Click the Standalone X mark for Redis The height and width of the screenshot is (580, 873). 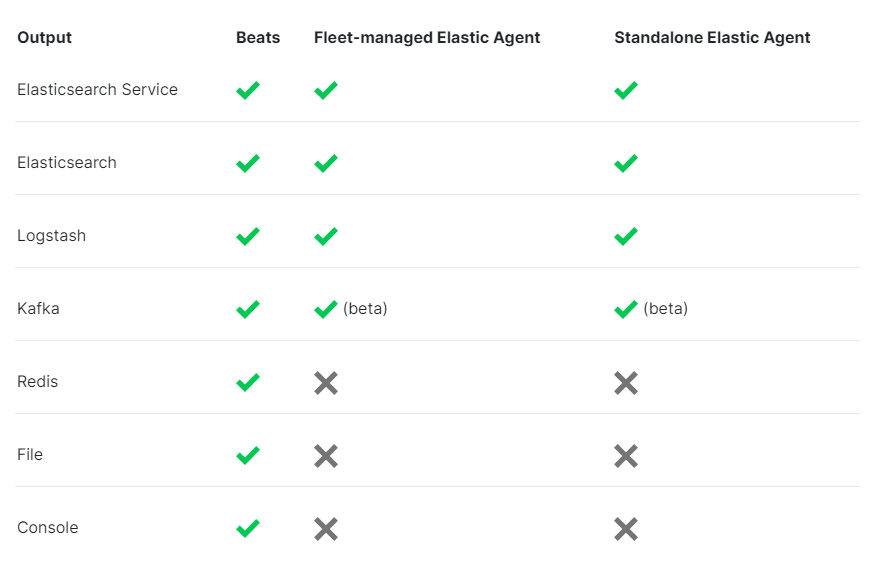[x=626, y=383]
